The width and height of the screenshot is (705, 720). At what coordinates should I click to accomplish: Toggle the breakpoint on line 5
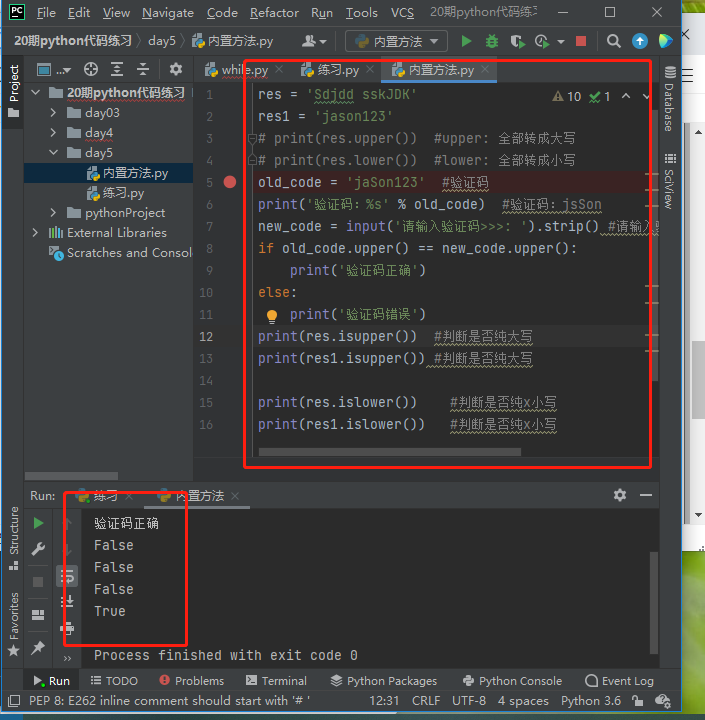click(230, 182)
